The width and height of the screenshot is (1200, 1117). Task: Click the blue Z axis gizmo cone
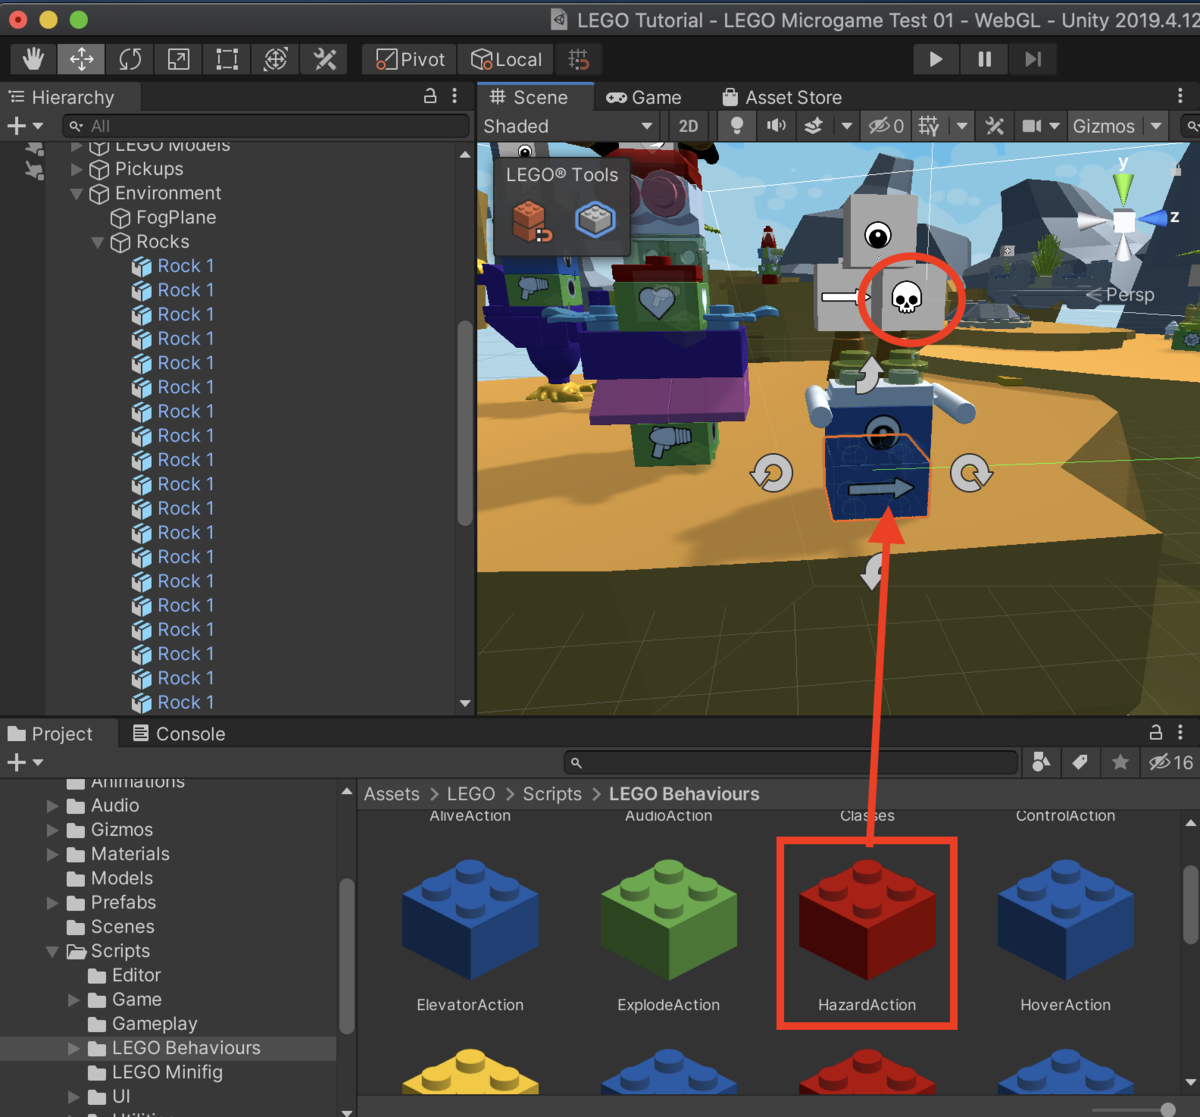click(1153, 218)
